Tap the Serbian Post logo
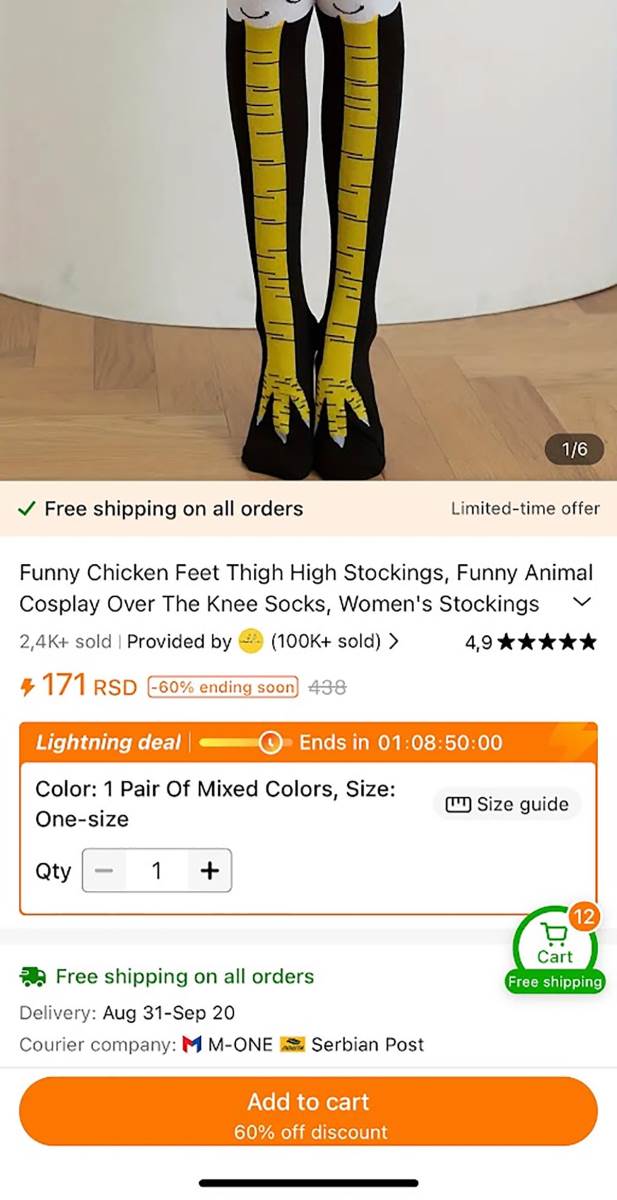 (292, 1044)
